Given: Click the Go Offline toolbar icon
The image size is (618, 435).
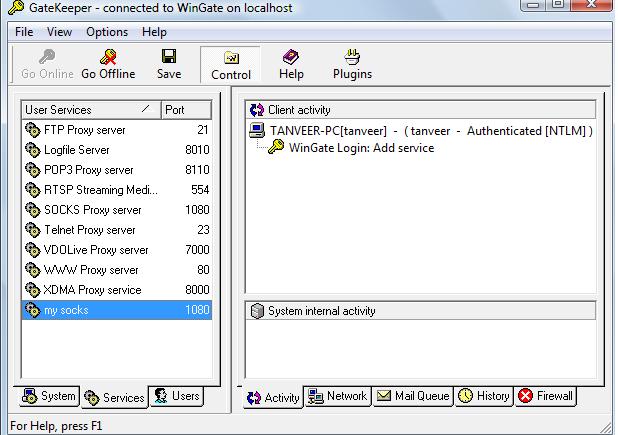Looking at the screenshot, I should (108, 57).
